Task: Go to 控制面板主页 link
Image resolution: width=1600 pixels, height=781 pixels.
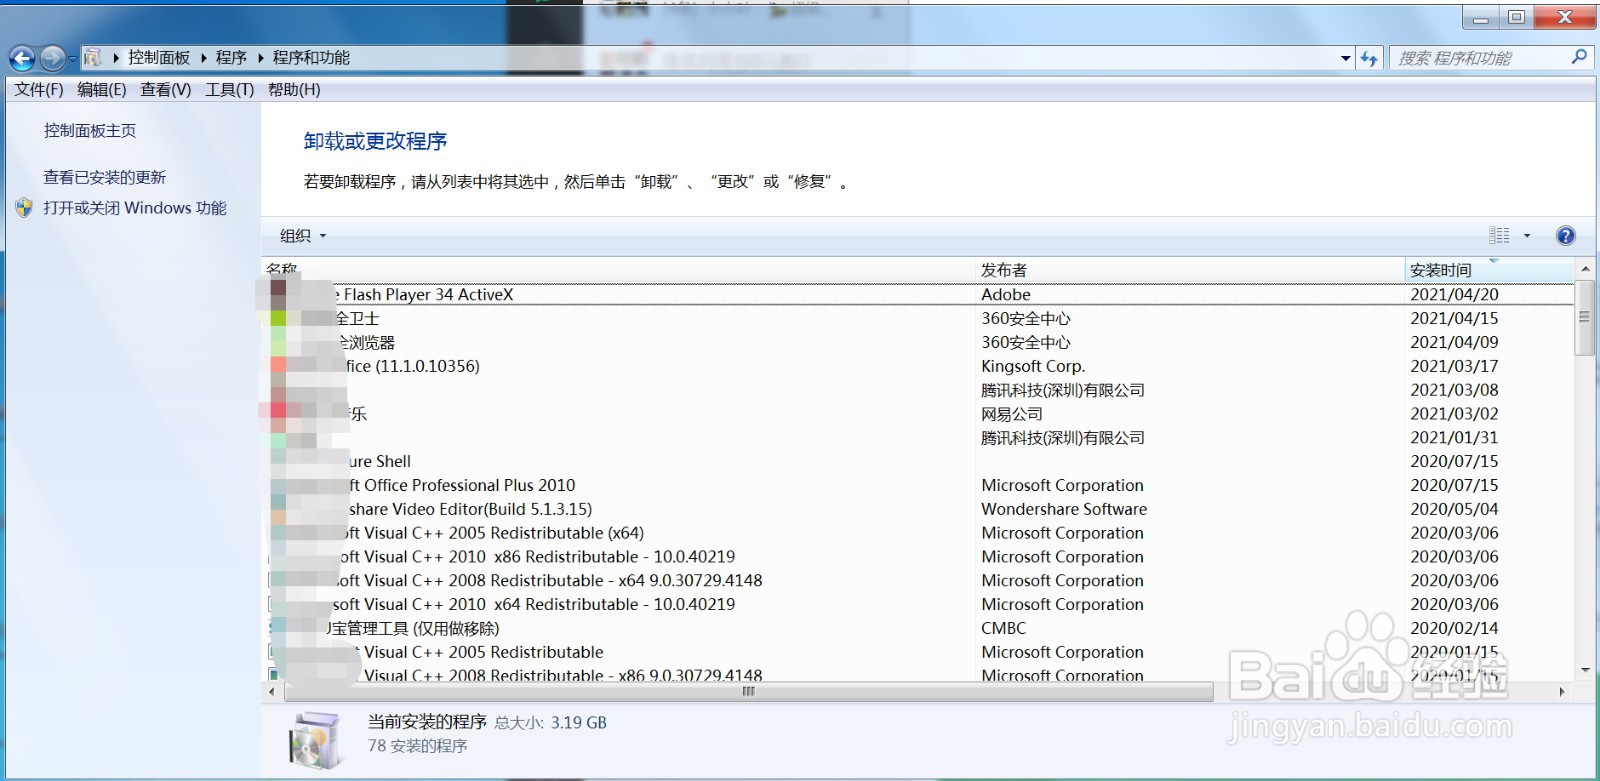Action: (90, 131)
